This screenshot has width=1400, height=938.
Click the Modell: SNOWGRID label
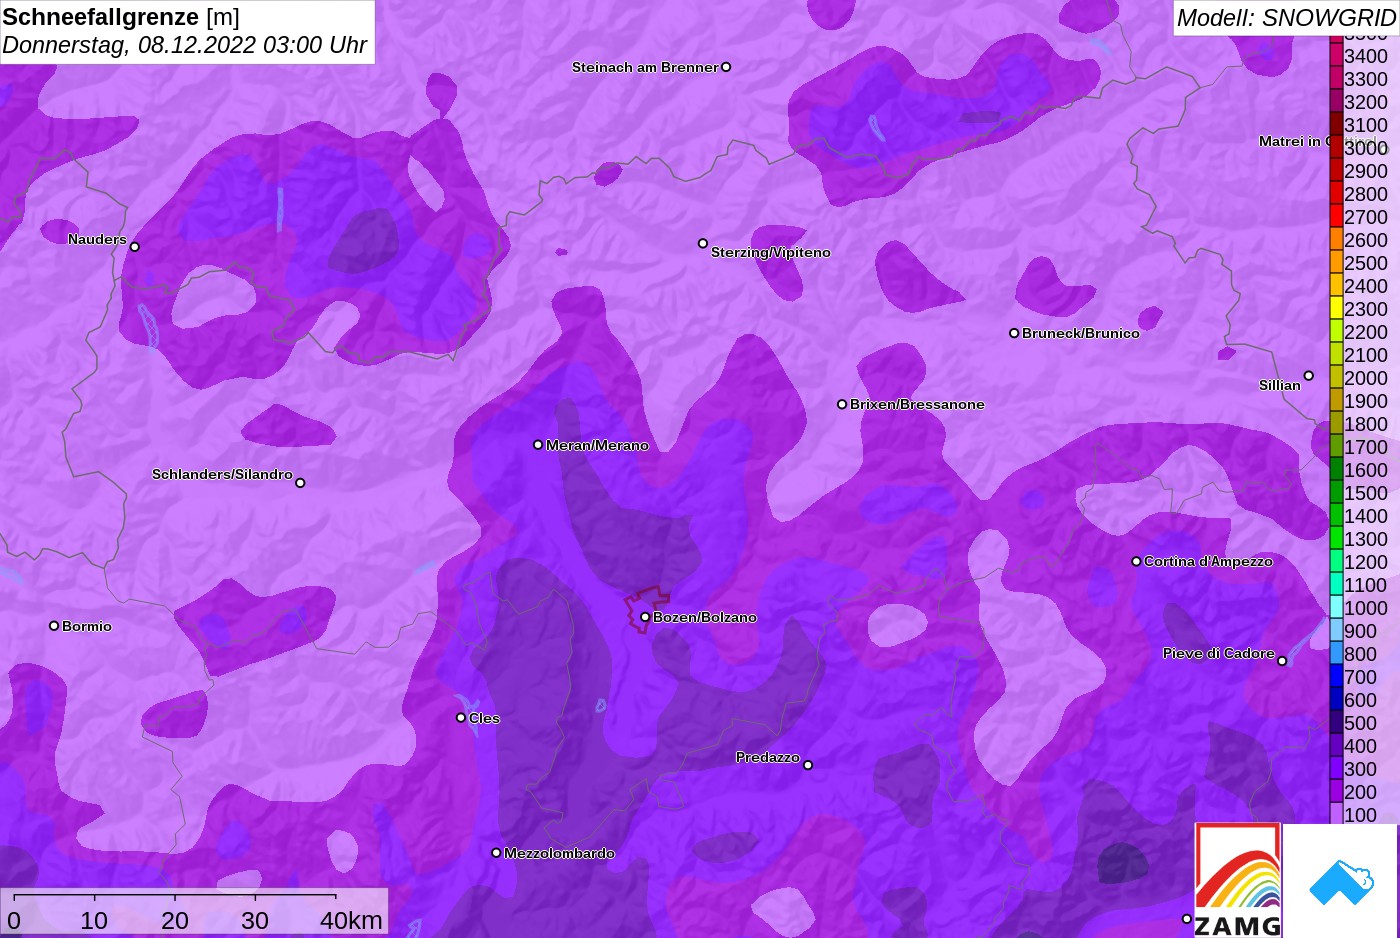point(1286,18)
